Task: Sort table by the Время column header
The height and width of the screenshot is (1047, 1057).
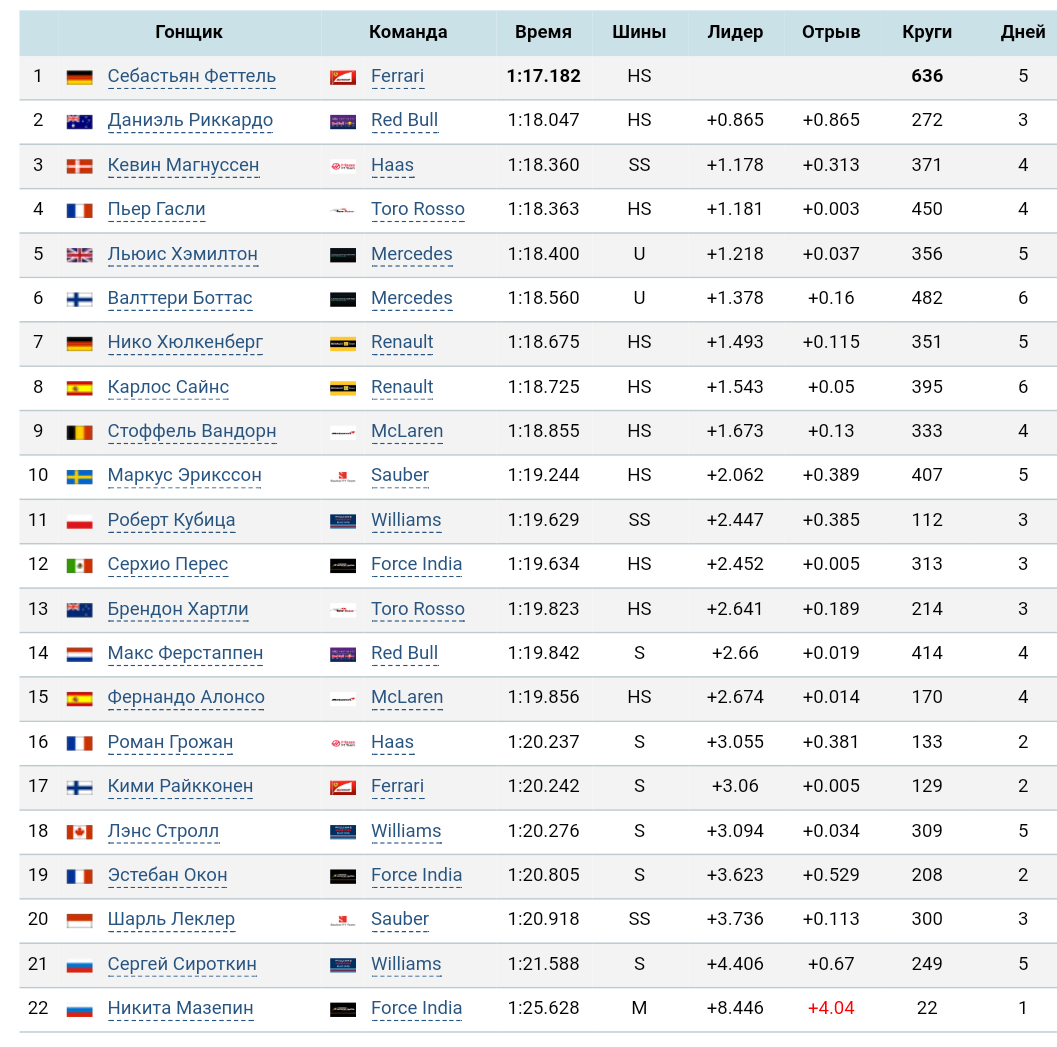Action: 543,32
